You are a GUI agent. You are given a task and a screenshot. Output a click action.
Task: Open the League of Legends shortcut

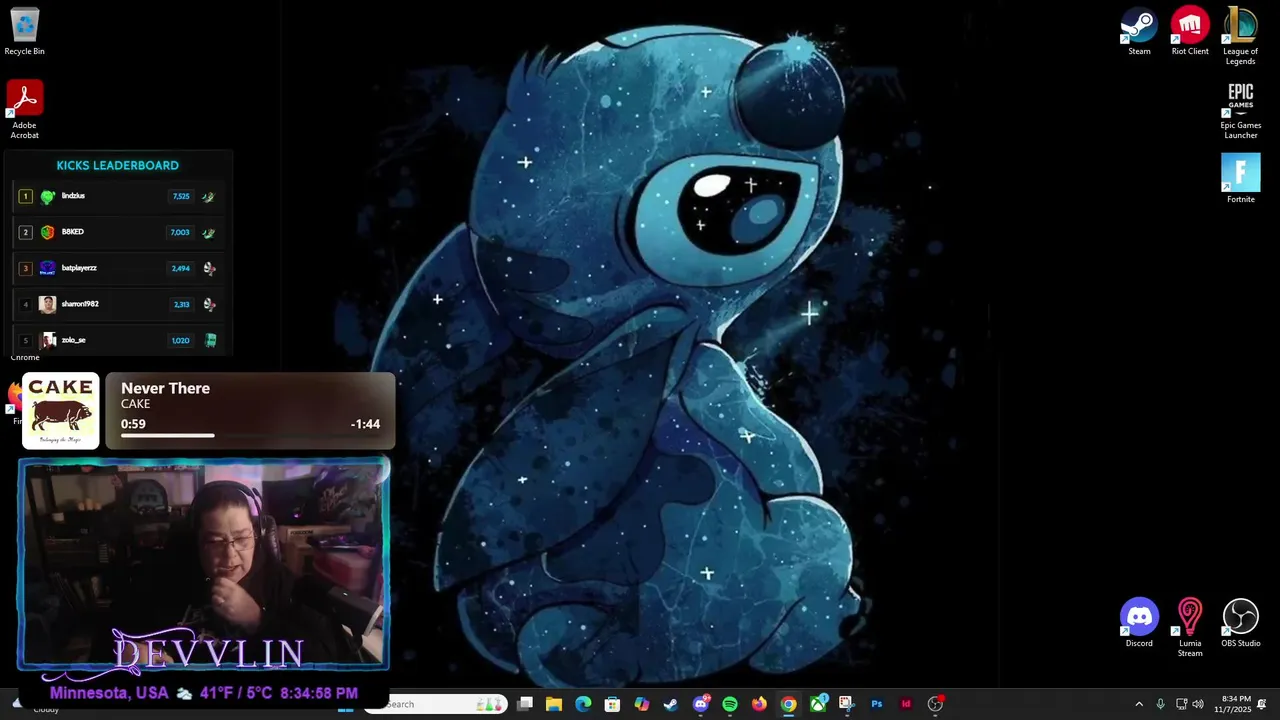tap(1240, 36)
